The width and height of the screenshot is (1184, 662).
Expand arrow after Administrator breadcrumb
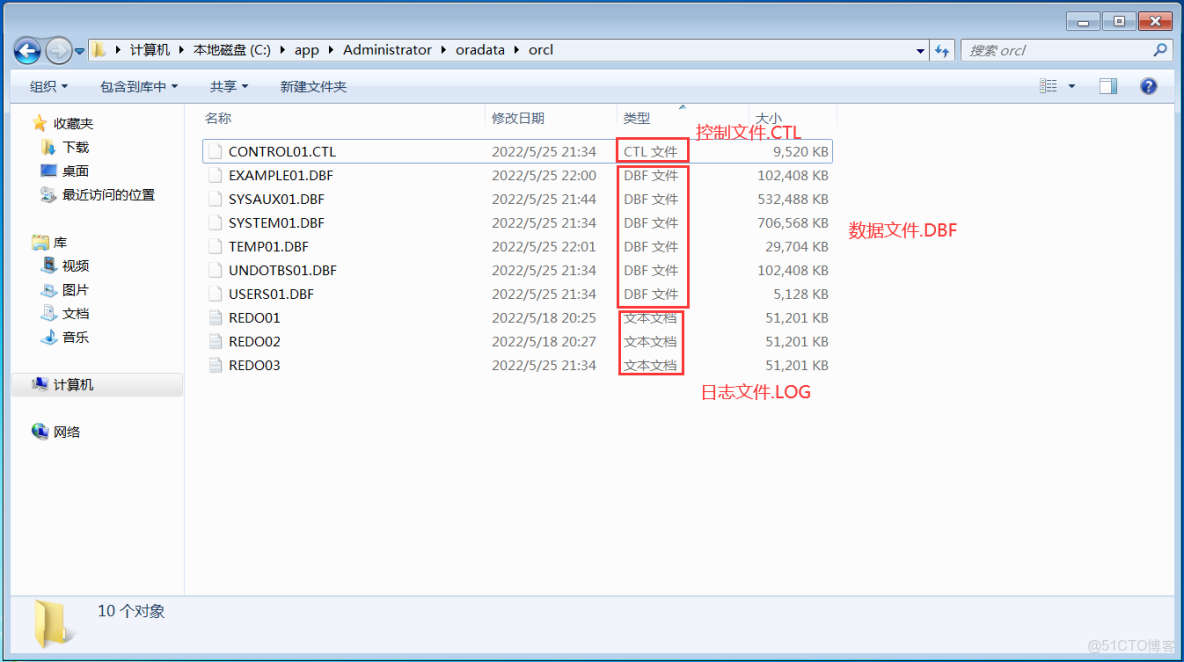point(443,50)
